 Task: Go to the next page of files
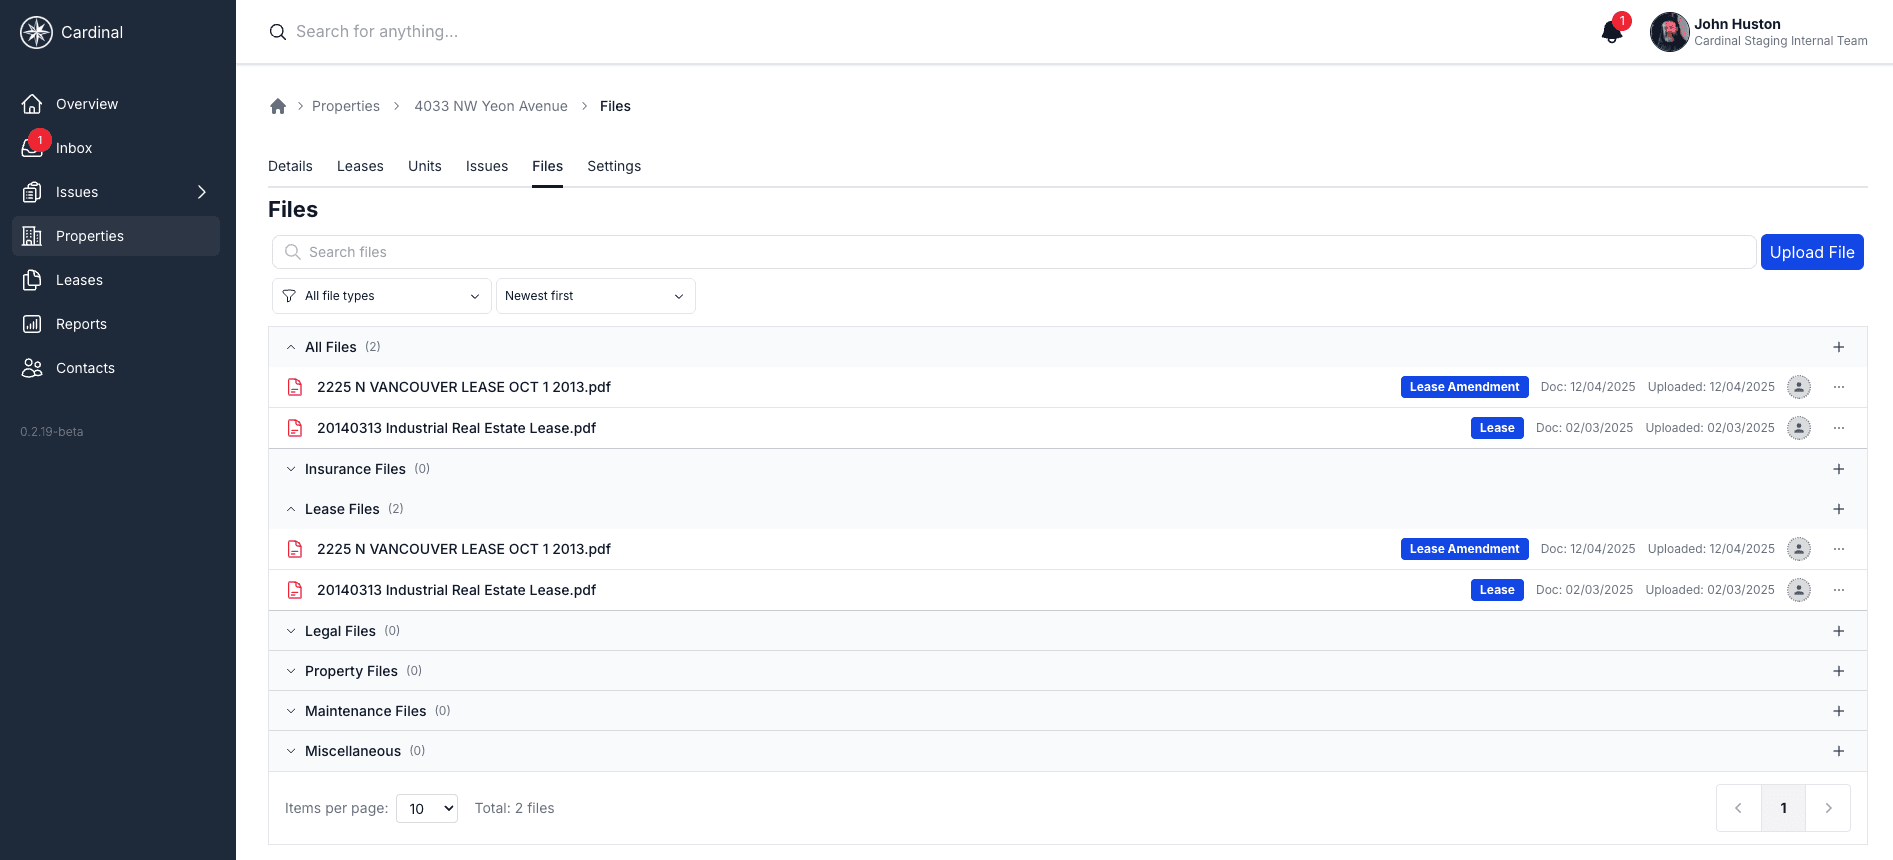click(x=1828, y=808)
